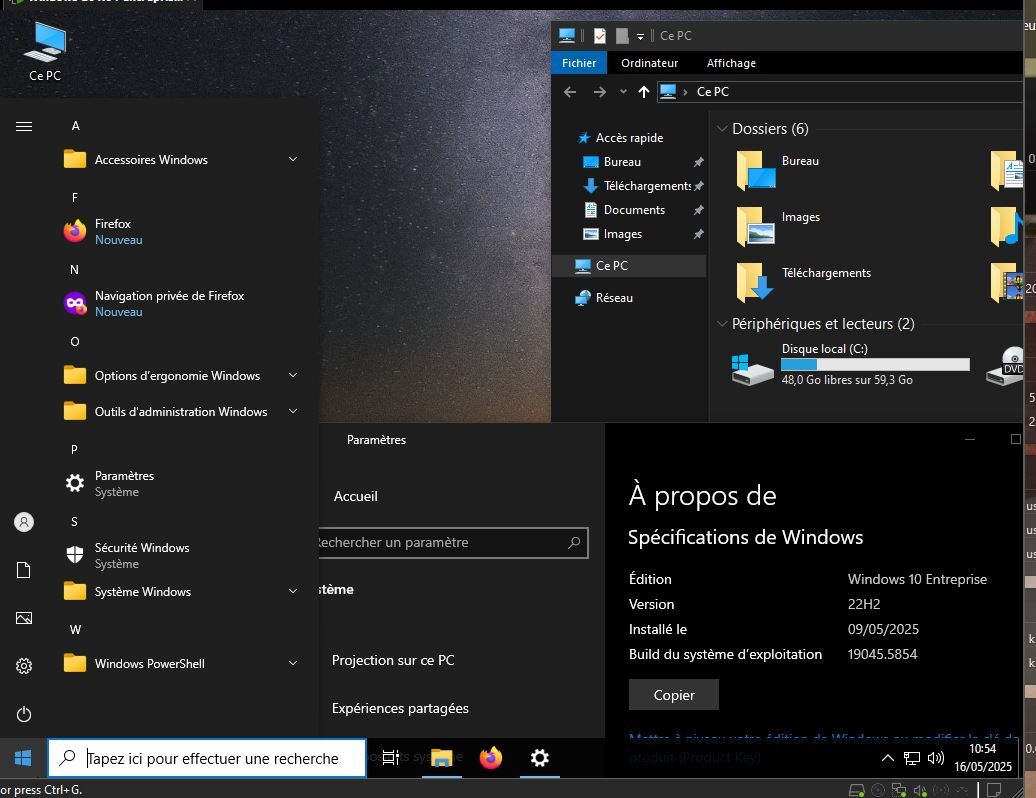The image size is (1036, 798).
Task: Open Firefox from the taskbar
Action: (491, 758)
